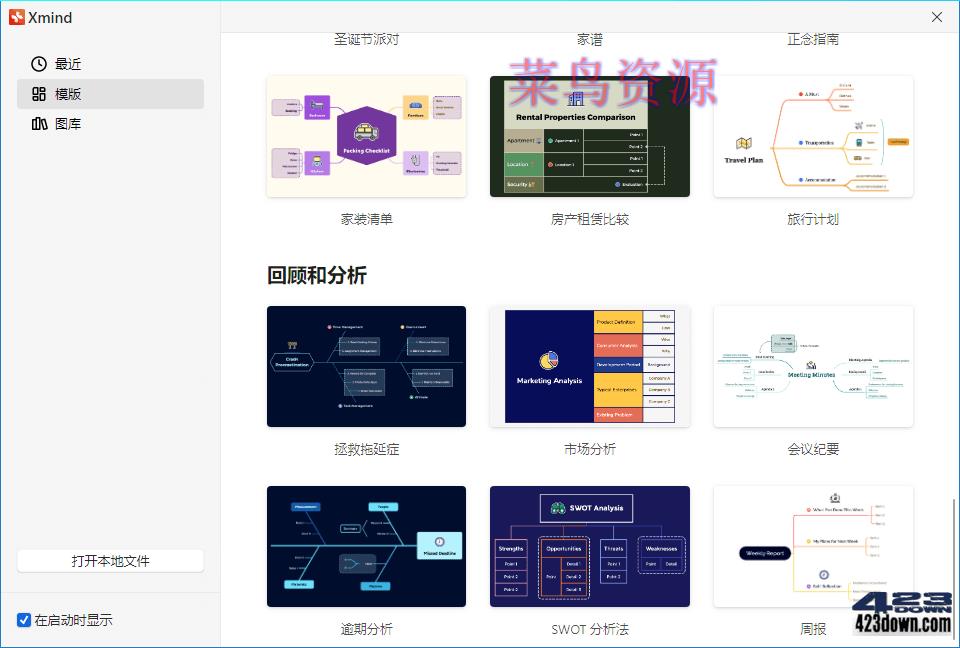This screenshot has width=960, height=648.
Task: Select the 旅行计划 travel plan template
Action: [812, 136]
